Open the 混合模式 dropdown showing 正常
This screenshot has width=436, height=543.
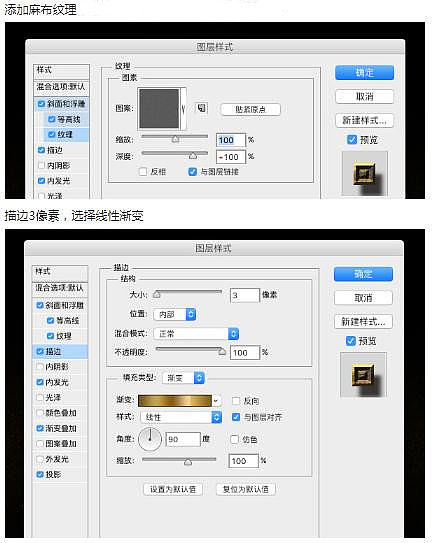pyautogui.click(x=196, y=334)
